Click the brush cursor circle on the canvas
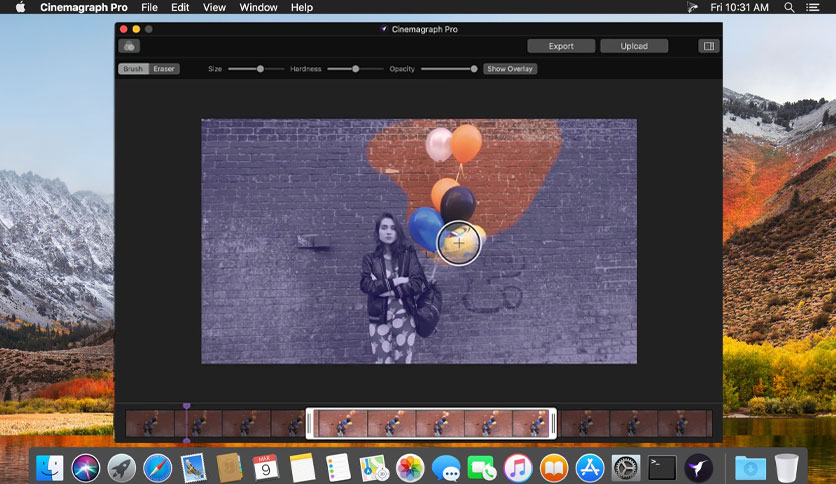 click(459, 243)
